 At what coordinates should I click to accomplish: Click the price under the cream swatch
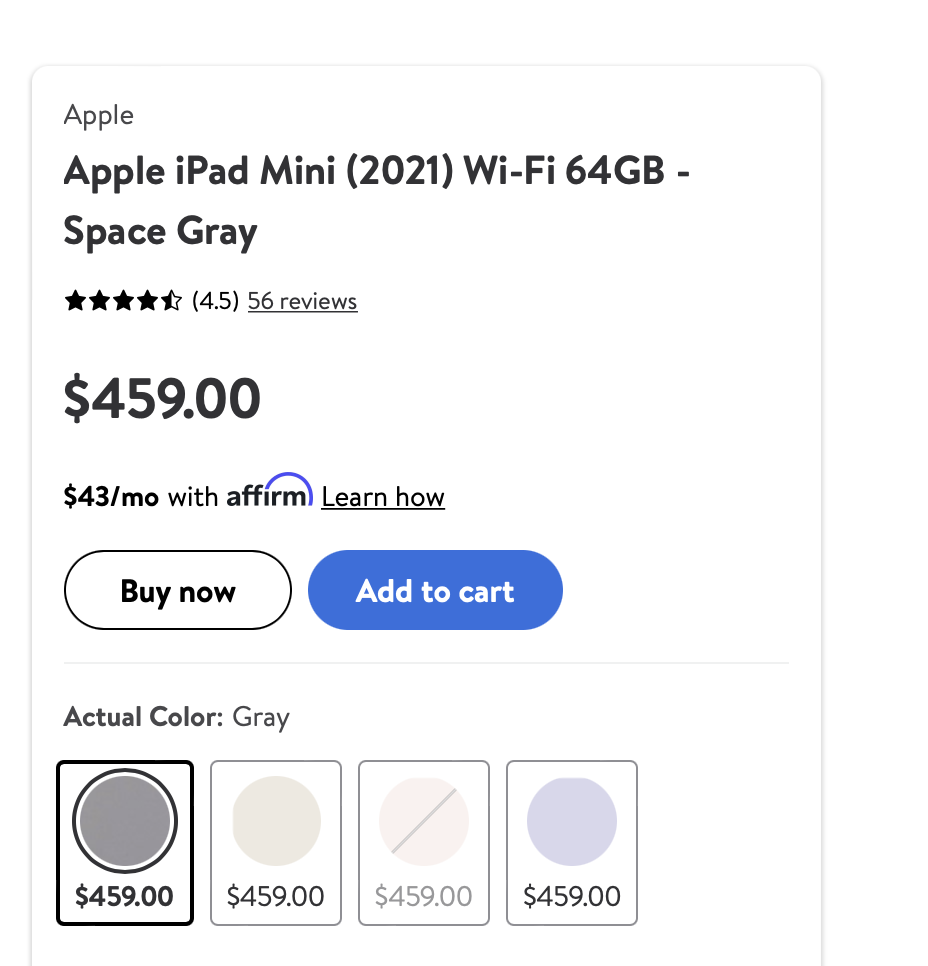click(x=276, y=896)
